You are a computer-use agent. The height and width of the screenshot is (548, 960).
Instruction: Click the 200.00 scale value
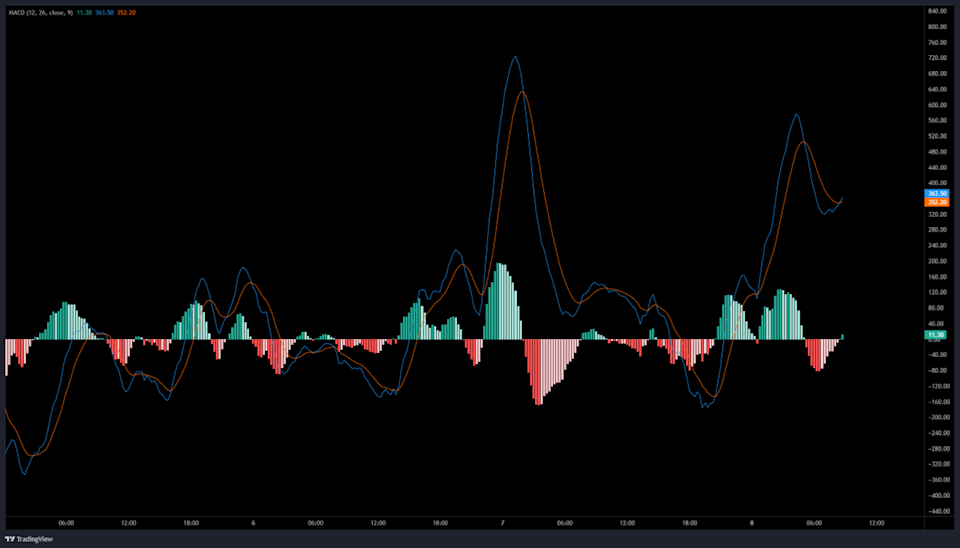pyautogui.click(x=937, y=261)
